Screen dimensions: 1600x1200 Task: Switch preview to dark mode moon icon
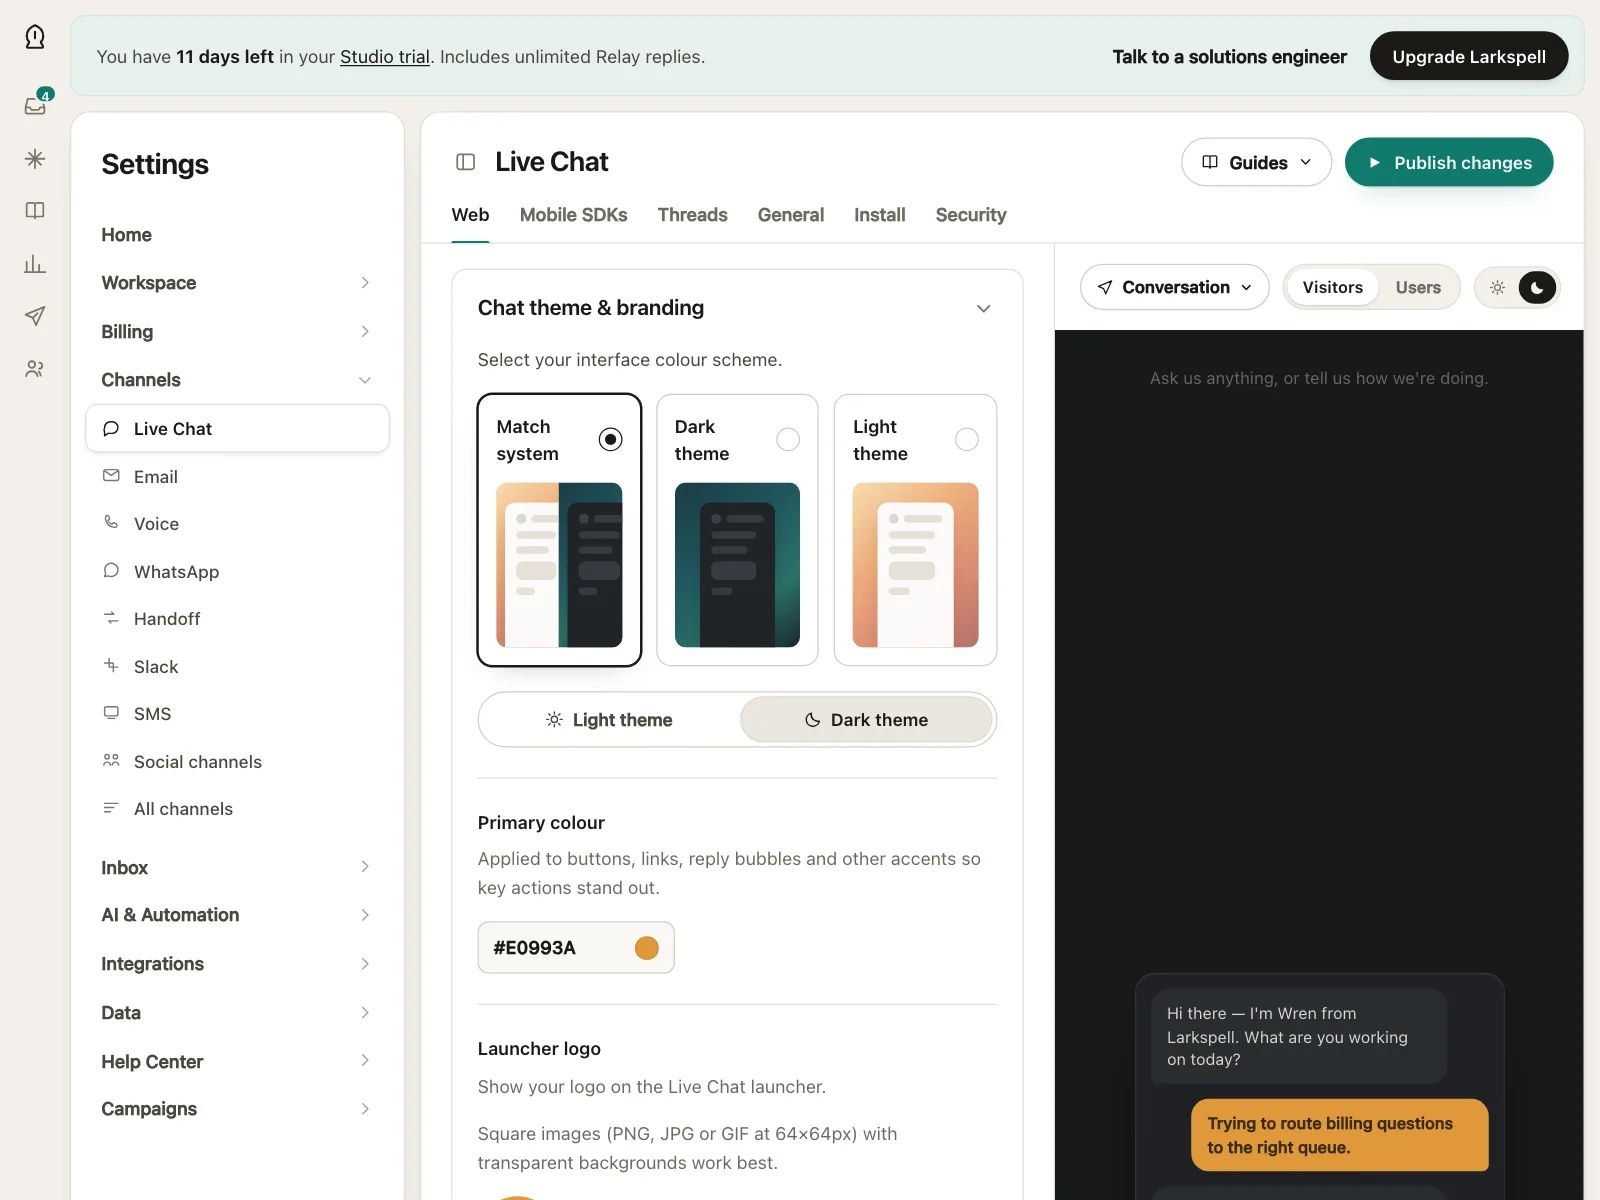coord(1537,288)
